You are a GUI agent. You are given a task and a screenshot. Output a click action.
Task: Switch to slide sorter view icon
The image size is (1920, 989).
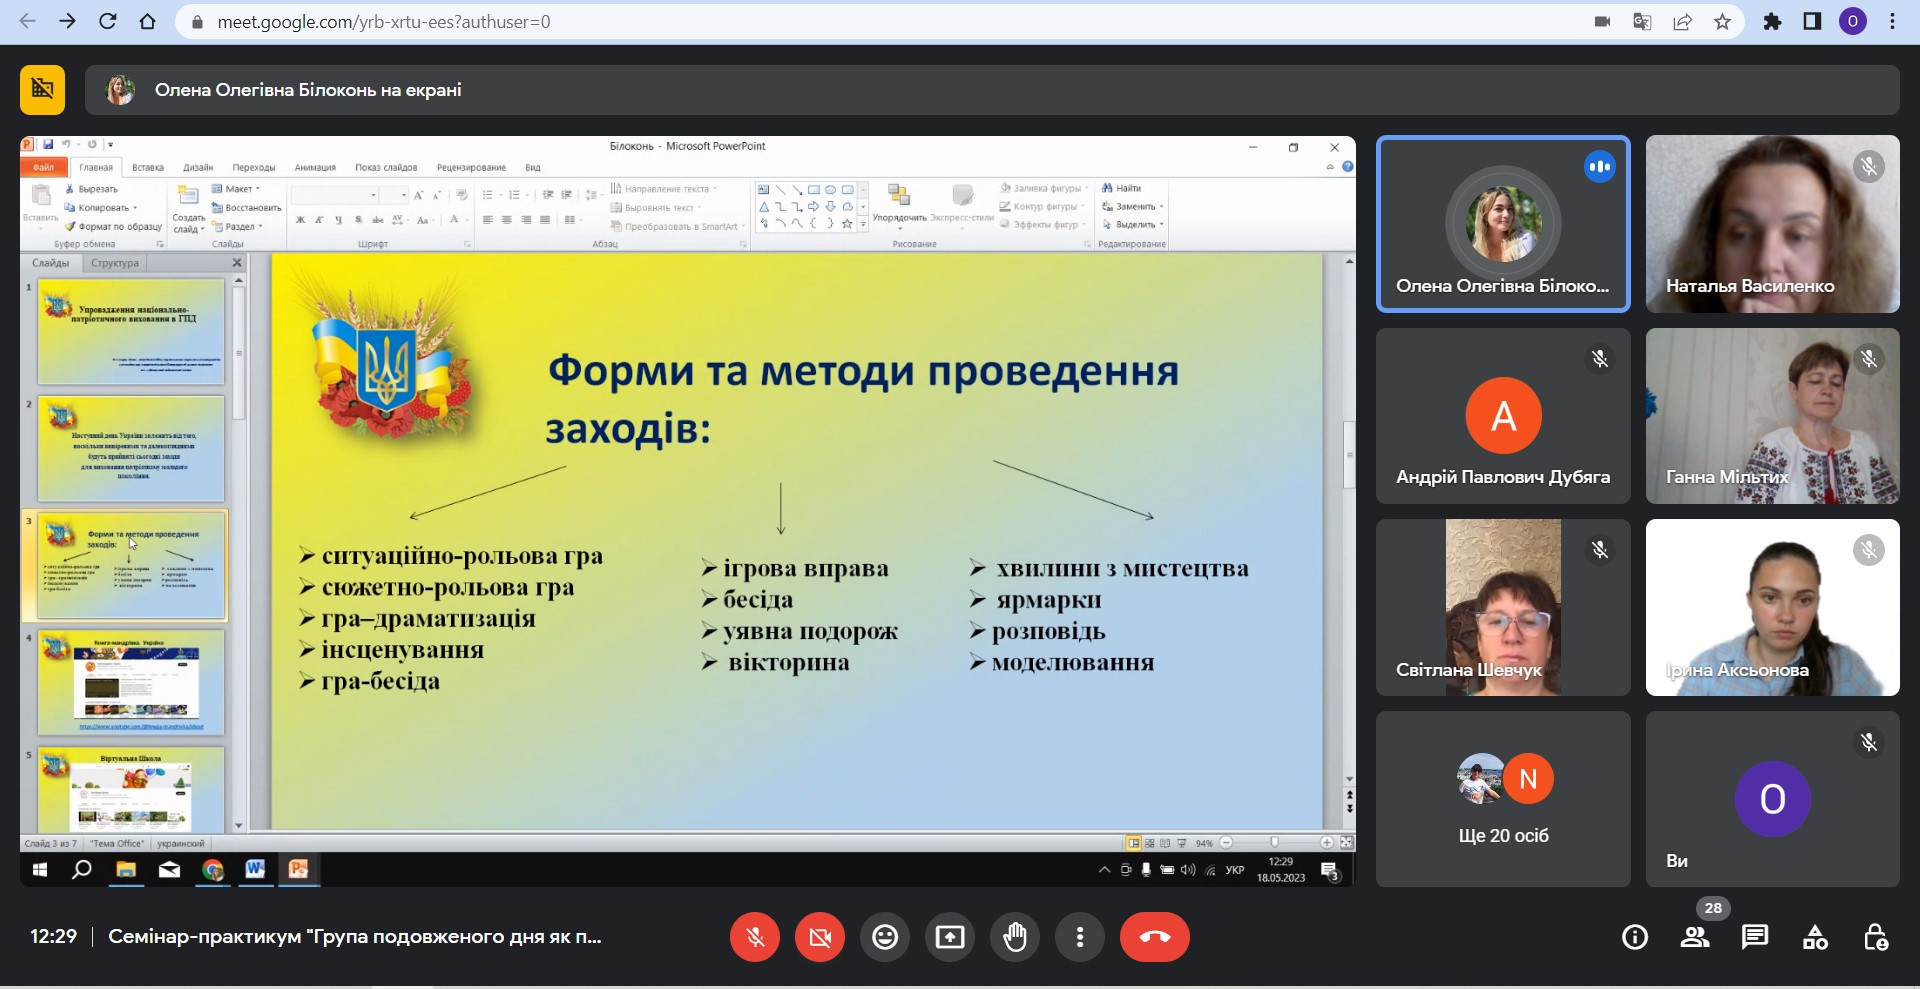[1149, 843]
